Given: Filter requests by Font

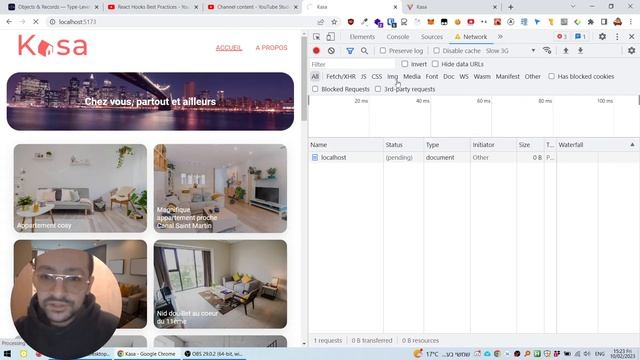Looking at the screenshot, I should click(431, 76).
